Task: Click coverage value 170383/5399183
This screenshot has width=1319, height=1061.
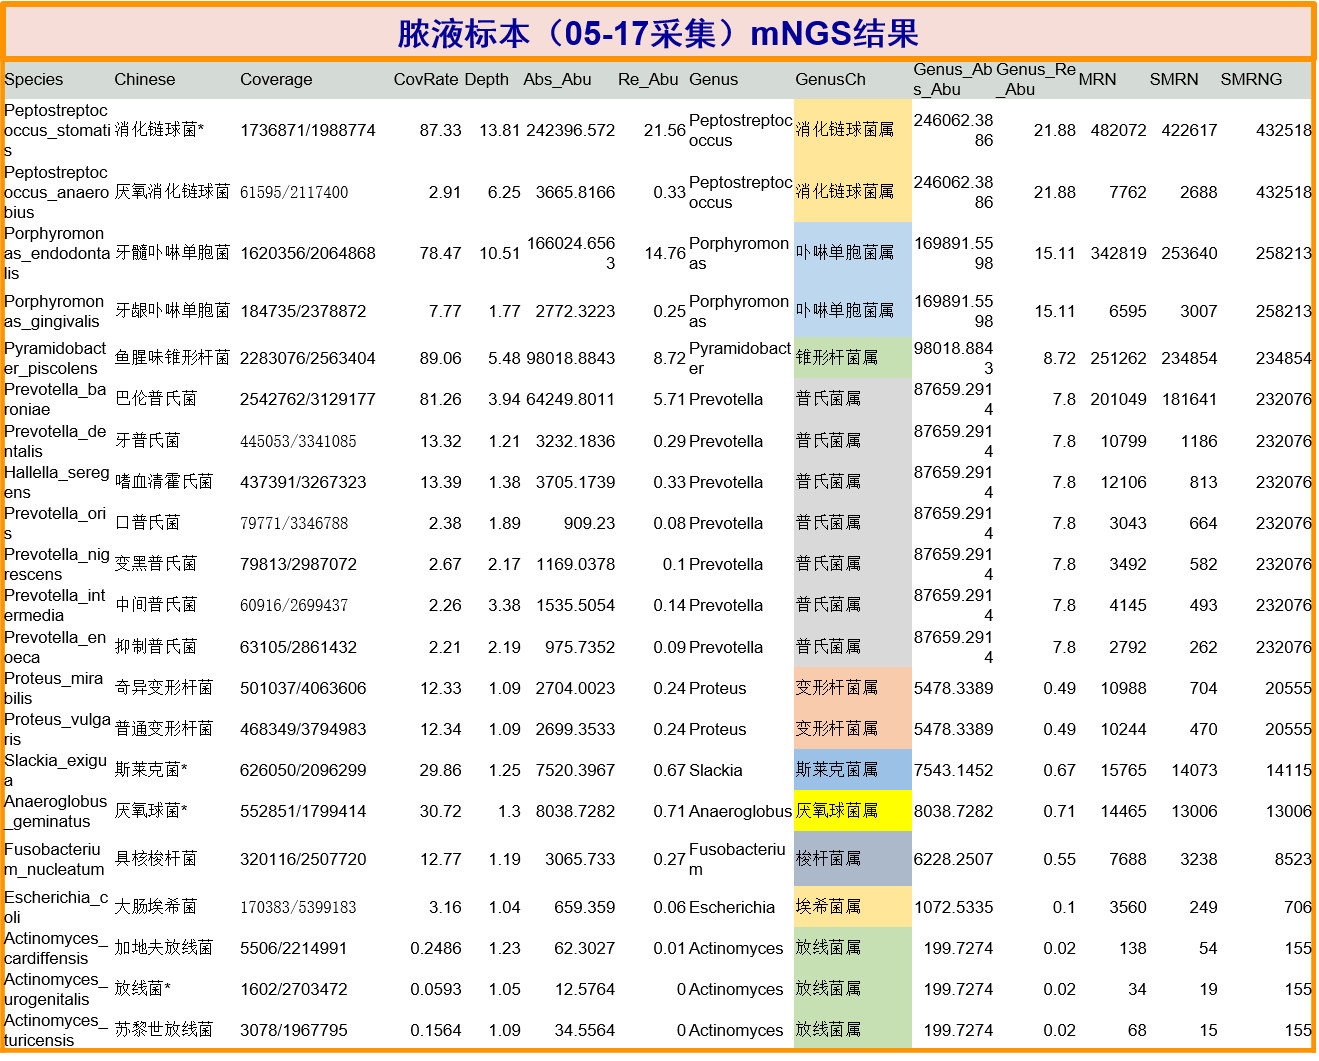Action: pyautogui.click(x=298, y=907)
